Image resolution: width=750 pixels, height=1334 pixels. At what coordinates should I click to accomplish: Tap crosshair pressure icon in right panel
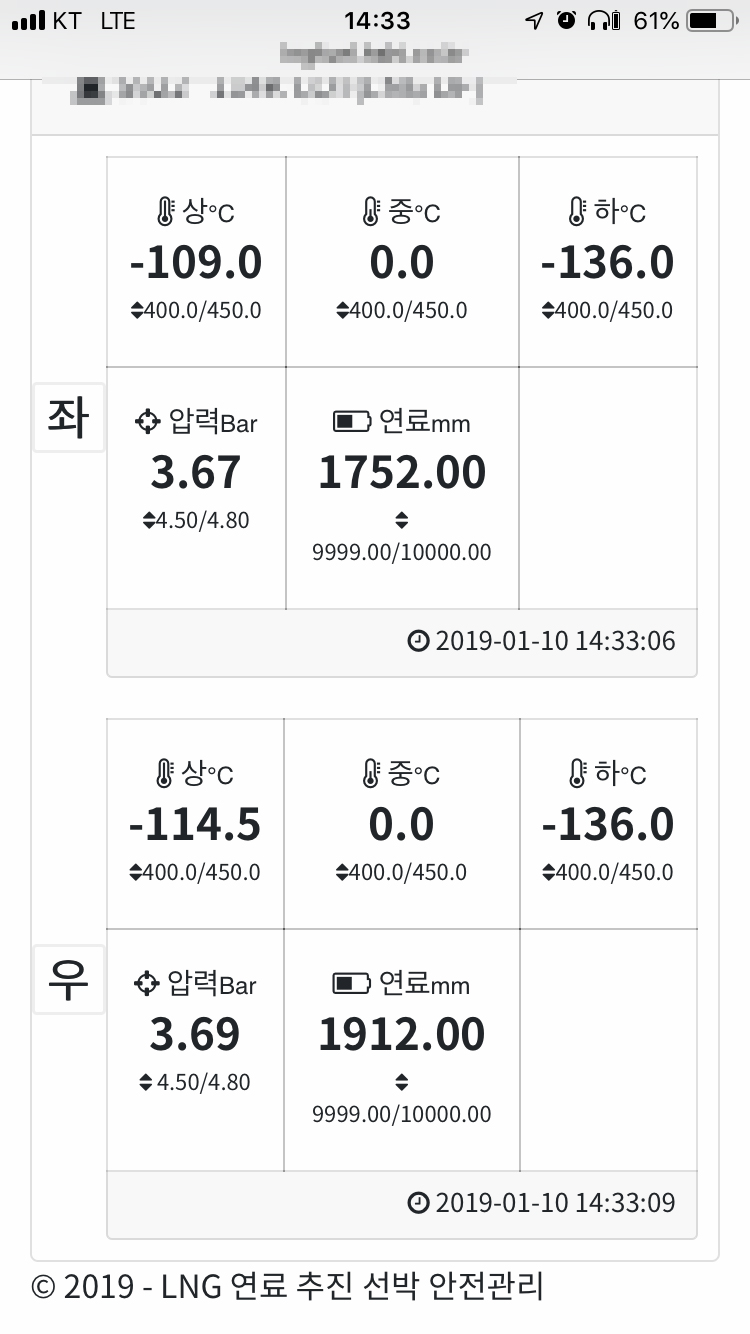click(x=147, y=984)
